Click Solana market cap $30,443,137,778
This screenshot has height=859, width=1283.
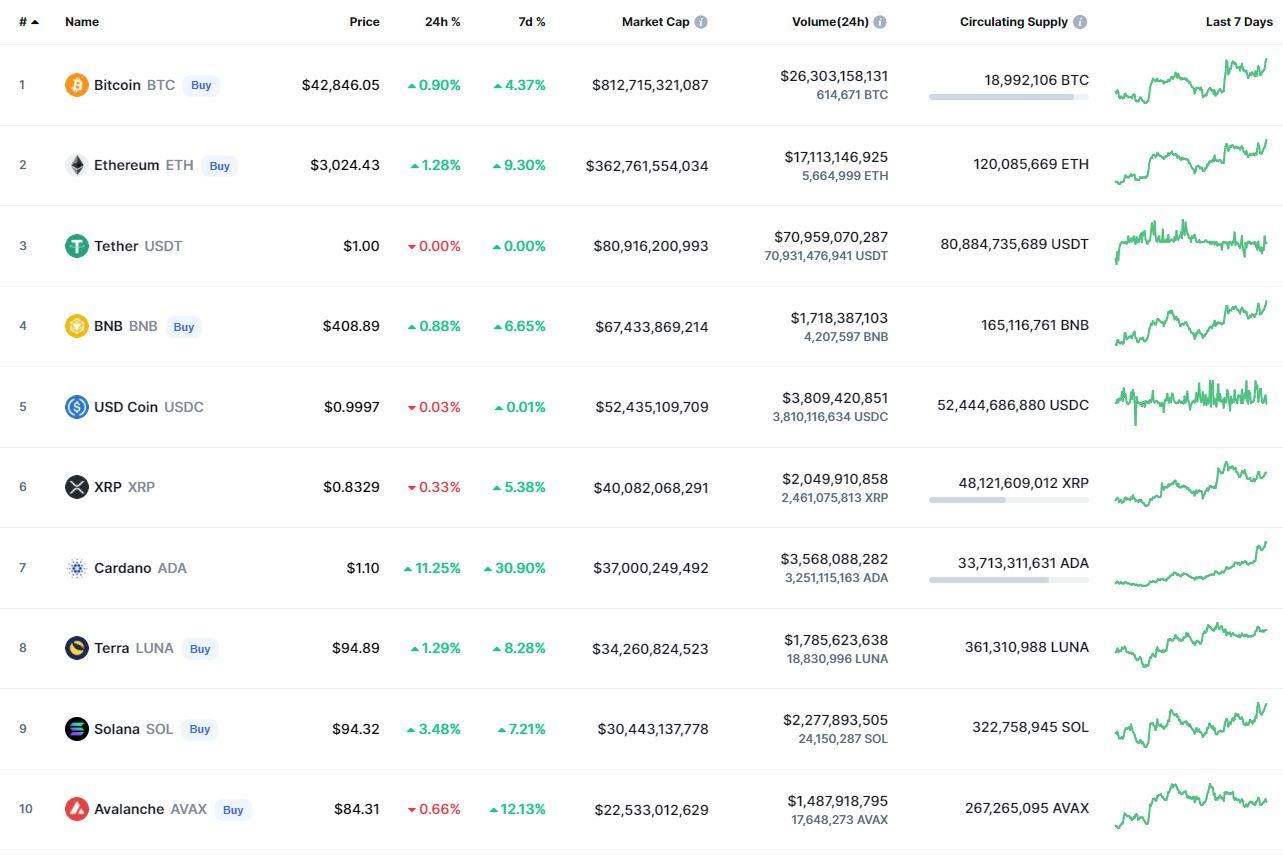[x=653, y=729]
